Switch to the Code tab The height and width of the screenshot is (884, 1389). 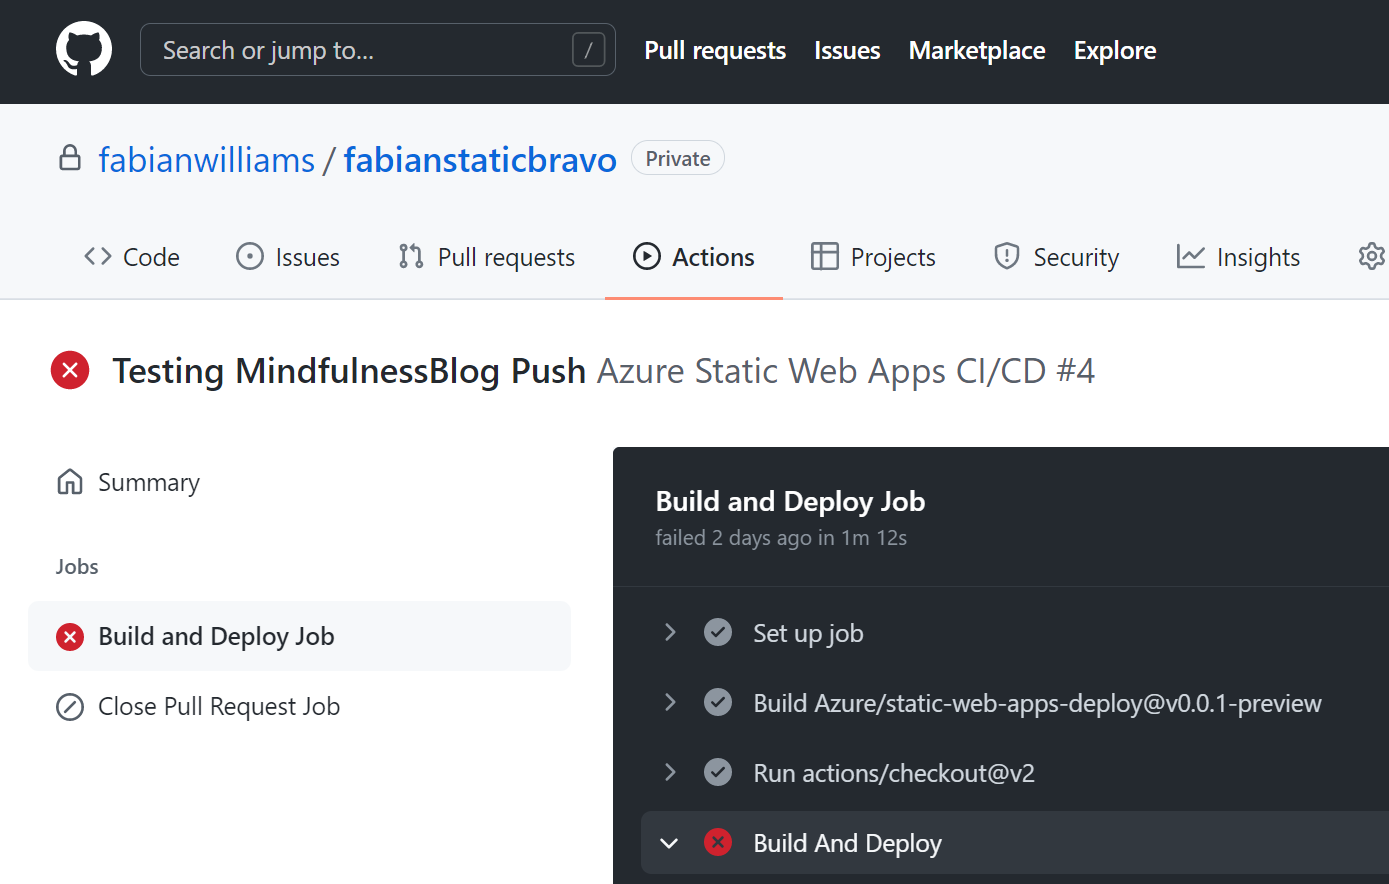[x=132, y=257]
